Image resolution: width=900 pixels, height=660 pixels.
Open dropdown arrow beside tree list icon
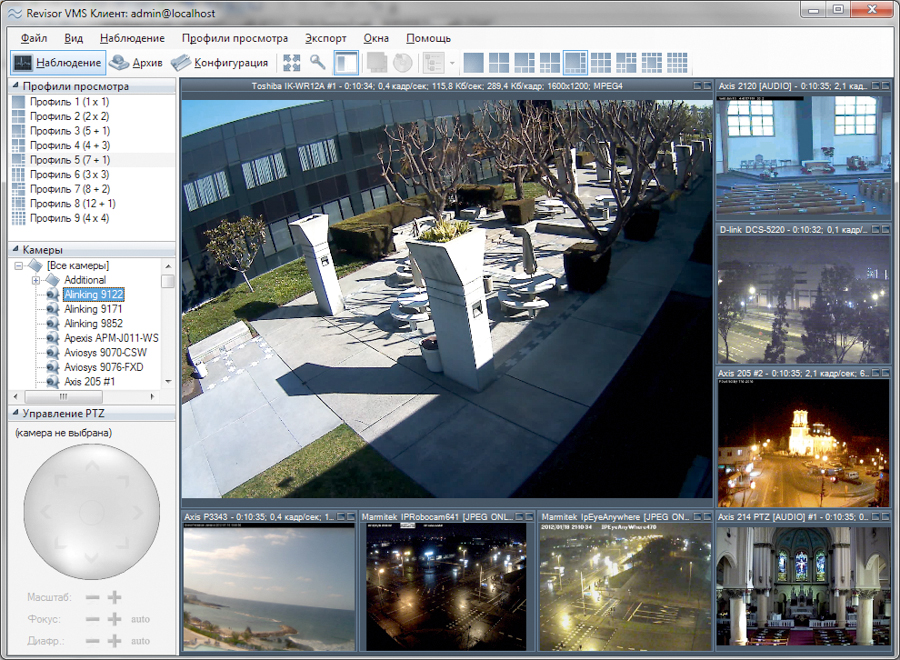tap(452, 63)
